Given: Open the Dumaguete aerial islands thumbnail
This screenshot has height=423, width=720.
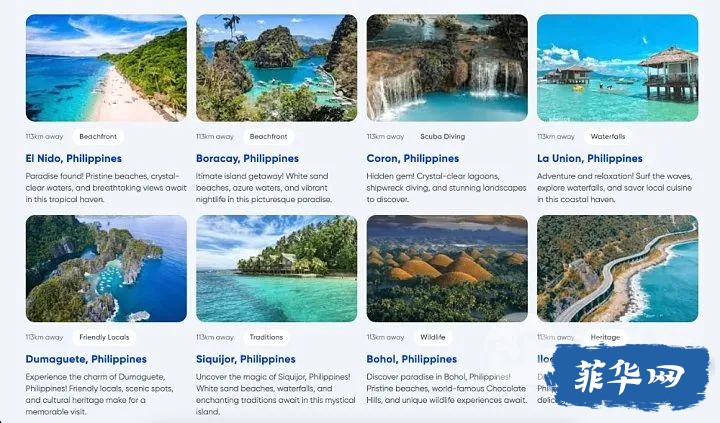Looking at the screenshot, I should [x=106, y=269].
